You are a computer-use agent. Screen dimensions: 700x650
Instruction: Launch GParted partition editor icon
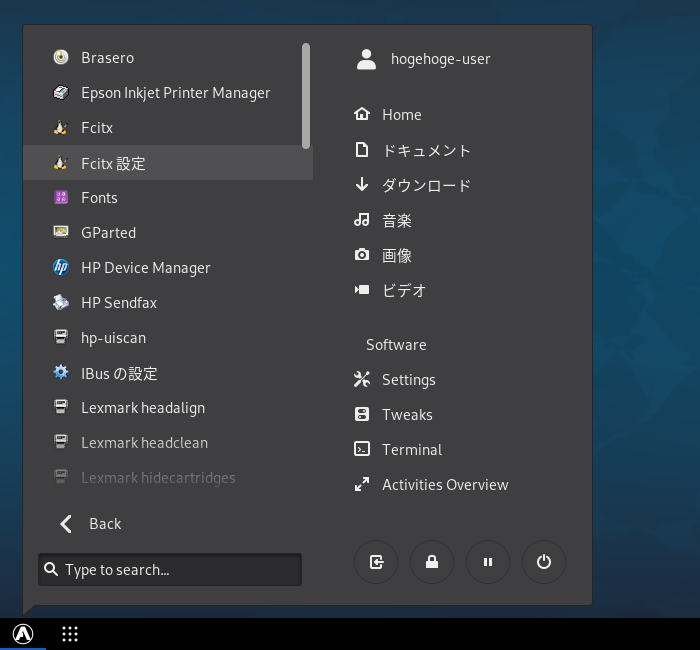(61, 232)
